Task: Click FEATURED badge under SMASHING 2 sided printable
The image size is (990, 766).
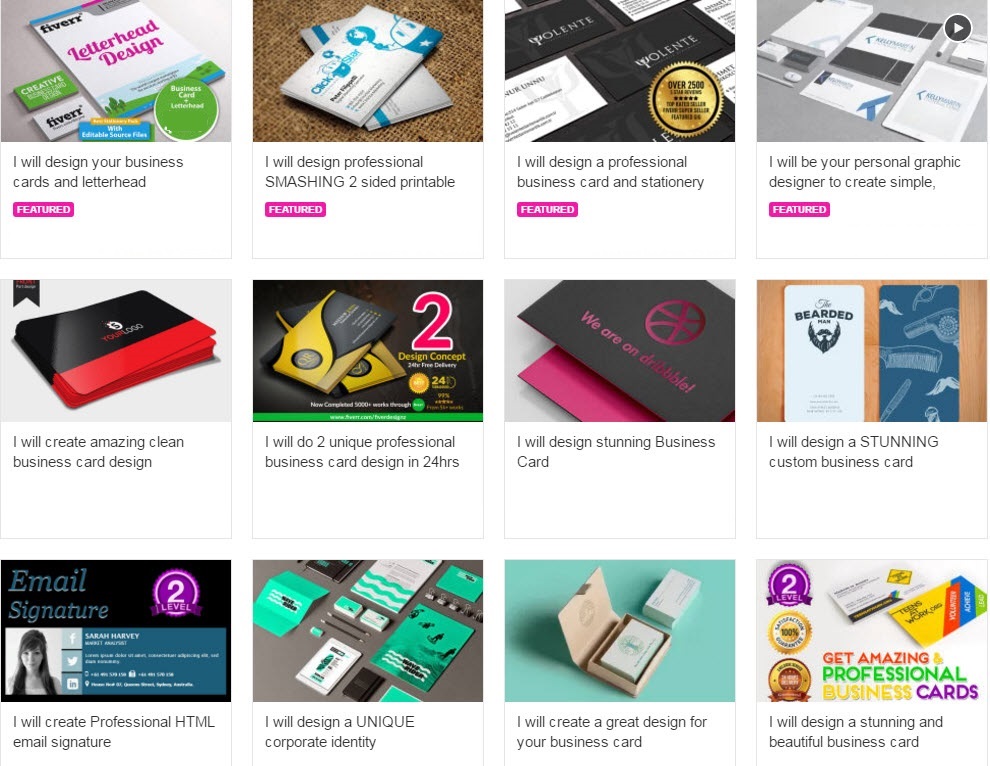Action: [x=295, y=210]
